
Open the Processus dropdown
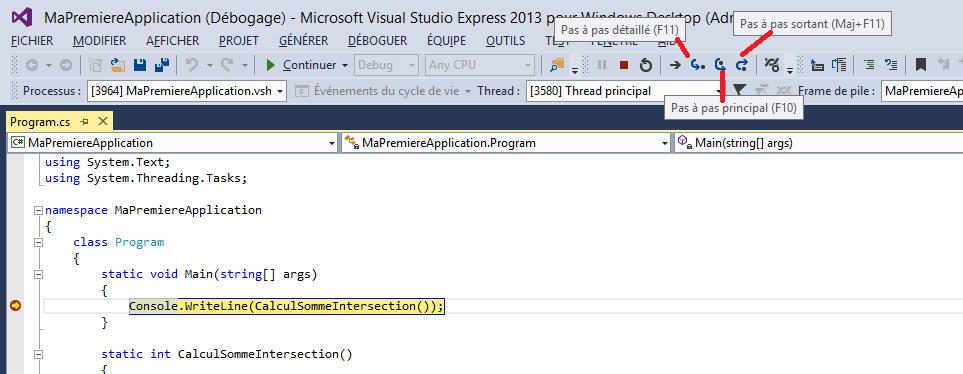[187, 91]
